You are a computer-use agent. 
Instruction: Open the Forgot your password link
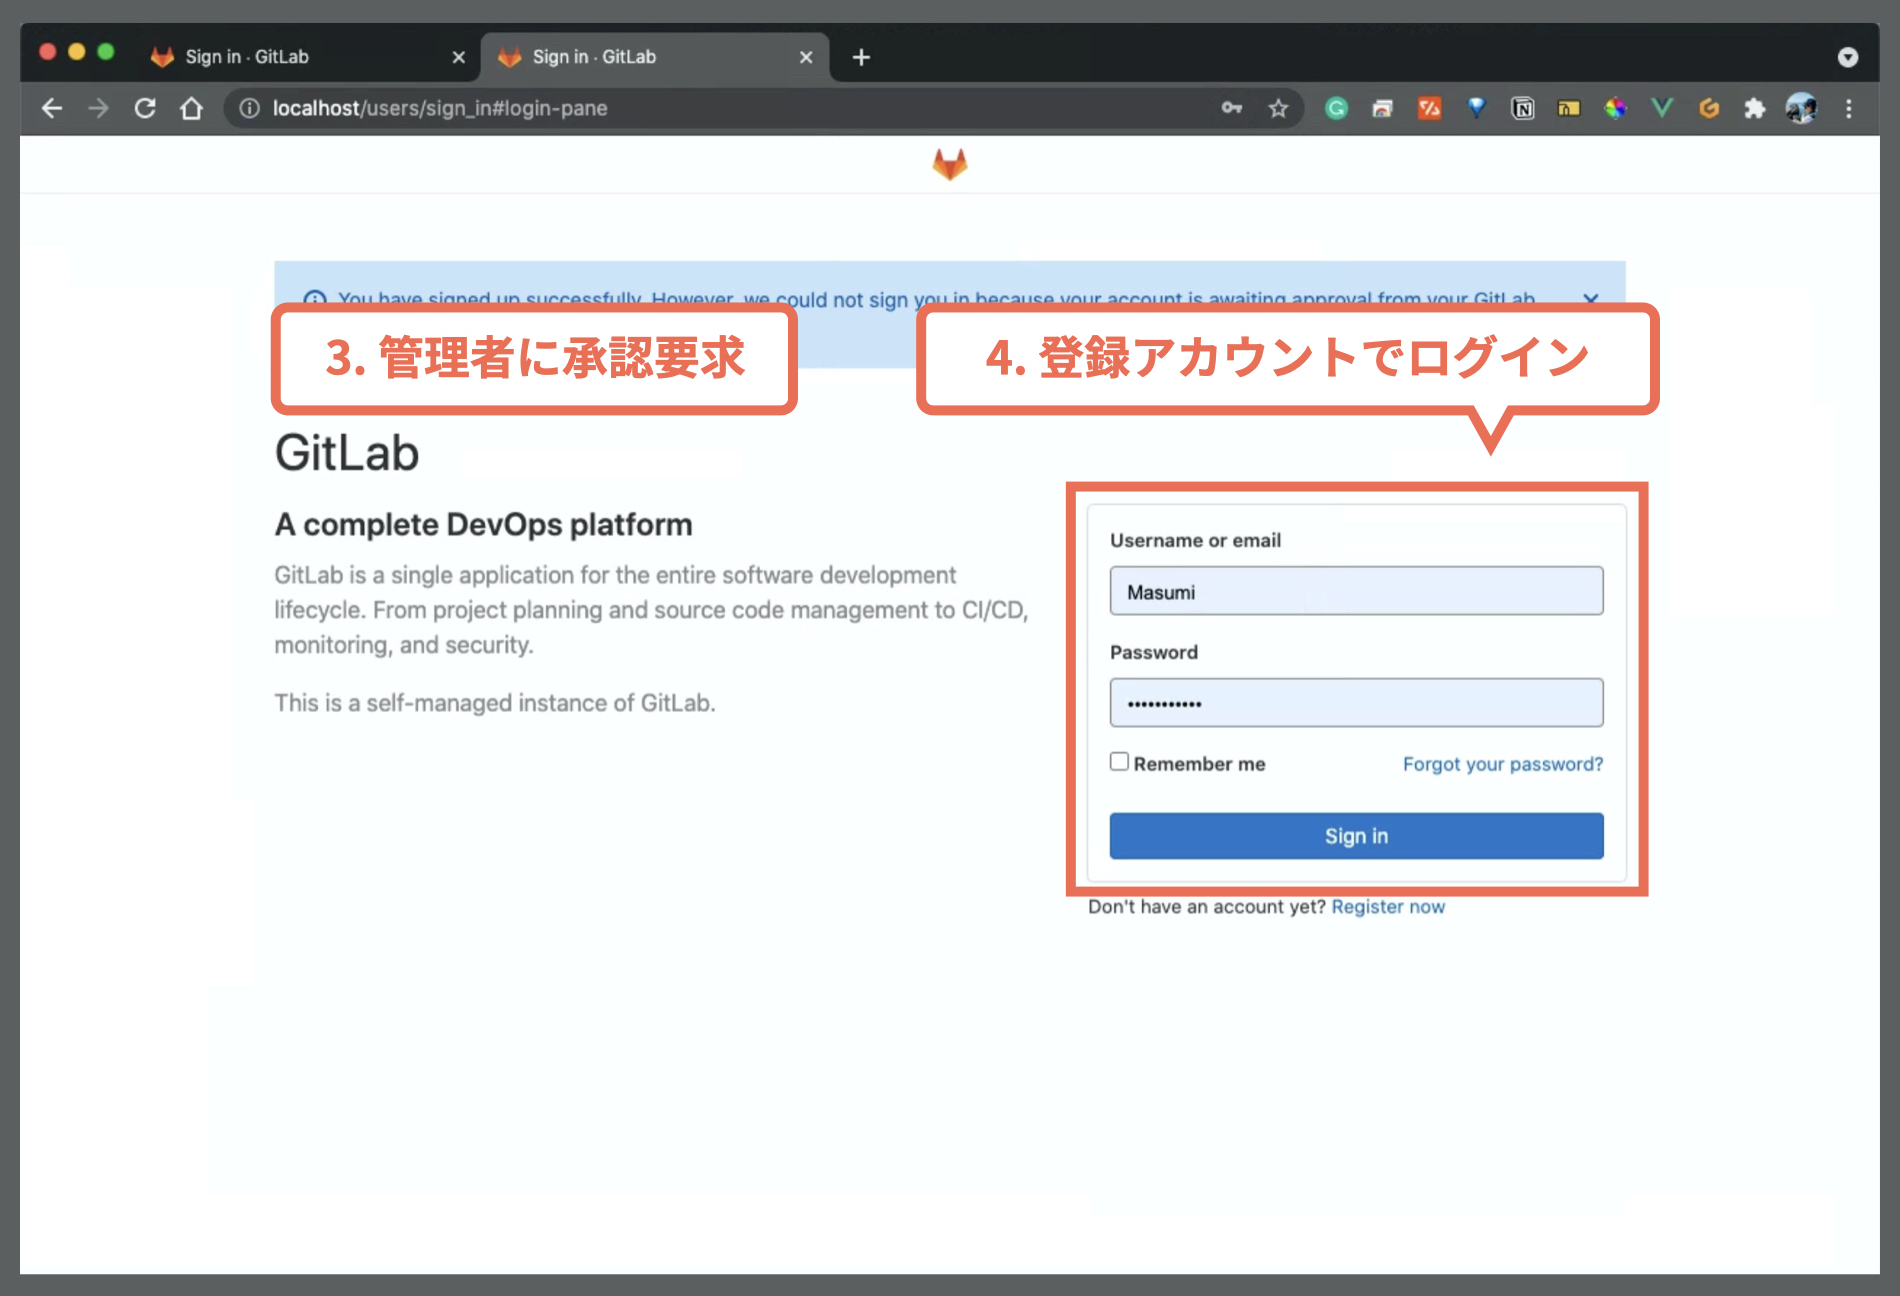(1502, 764)
